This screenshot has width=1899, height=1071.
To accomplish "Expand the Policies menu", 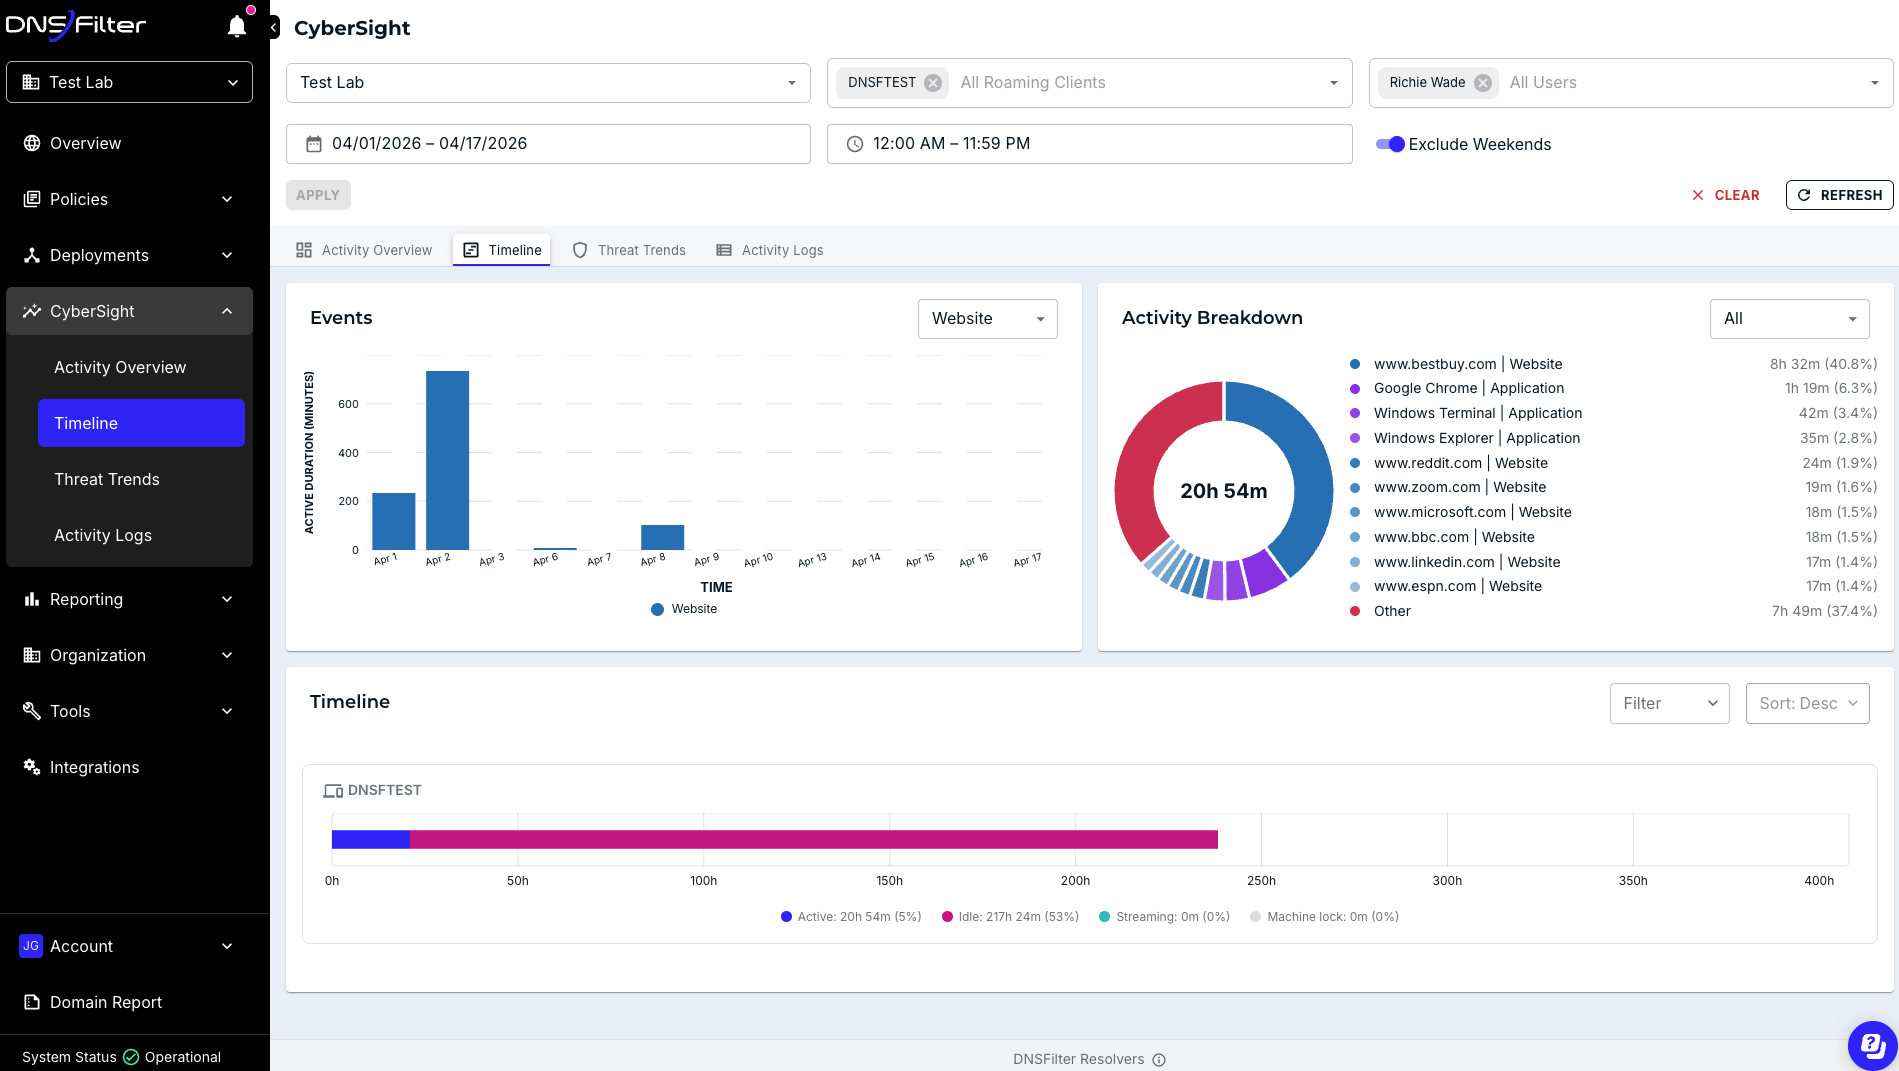I will point(129,199).
